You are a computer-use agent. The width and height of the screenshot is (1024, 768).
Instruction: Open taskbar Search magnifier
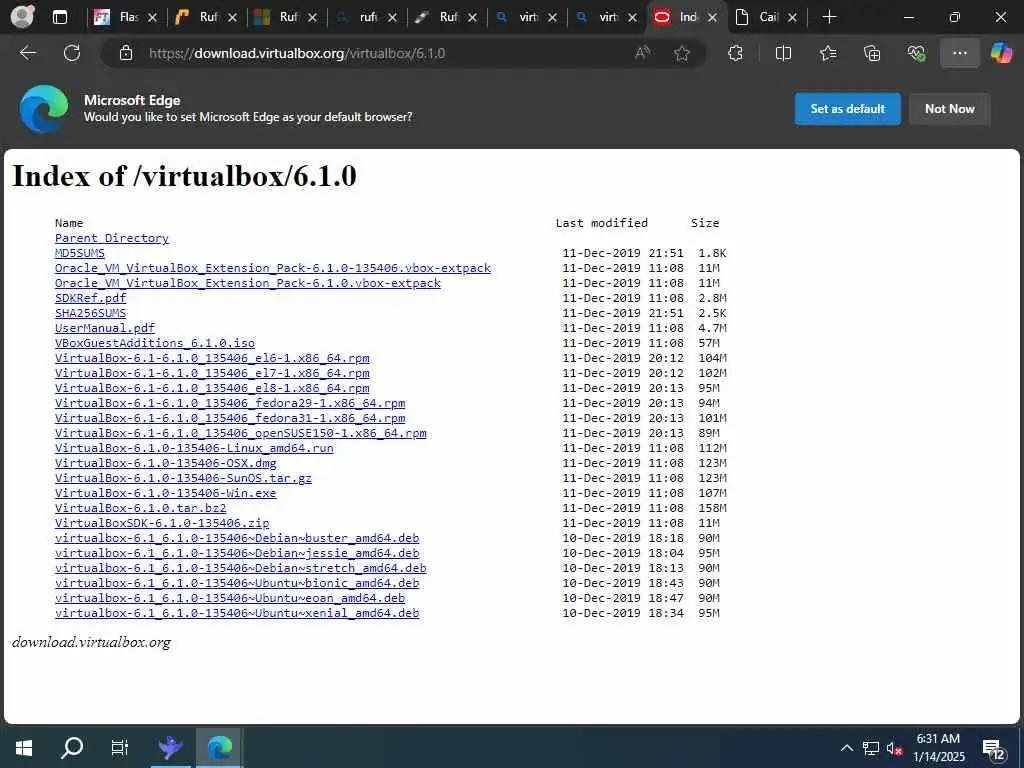[72, 747]
